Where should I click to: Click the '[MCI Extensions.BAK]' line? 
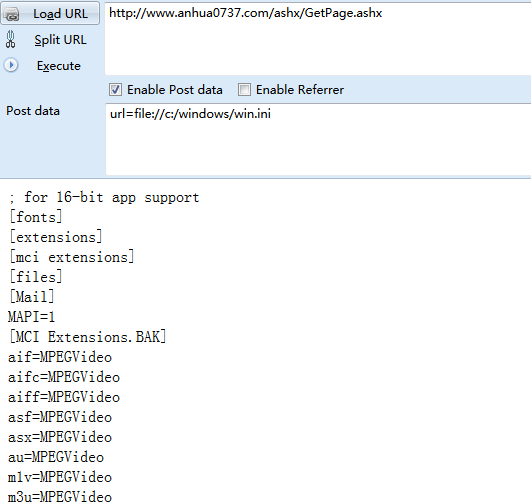click(87, 337)
